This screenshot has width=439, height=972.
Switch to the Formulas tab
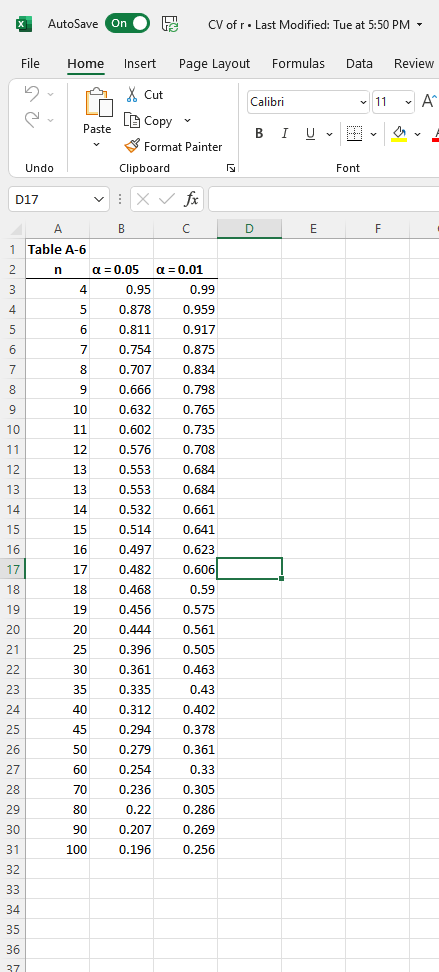[x=298, y=63]
